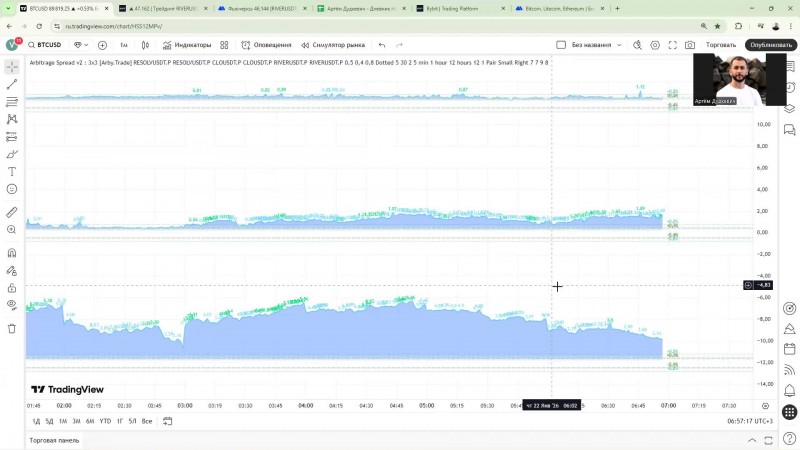The width and height of the screenshot is (800, 450).
Task: Open BTCUSD symbol search
Action: click(44, 45)
